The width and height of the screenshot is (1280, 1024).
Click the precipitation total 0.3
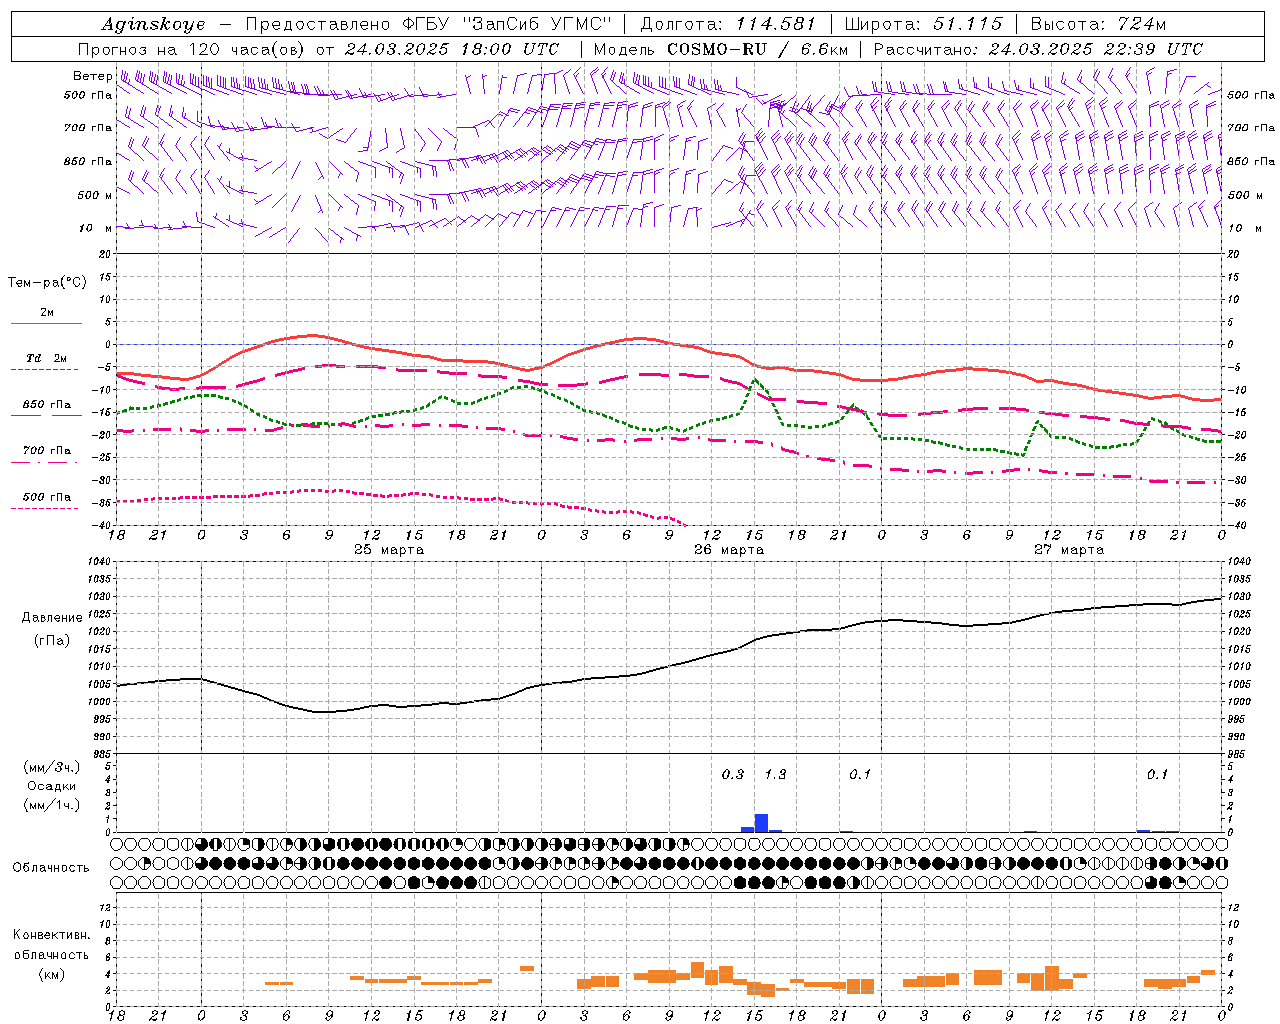pos(733,774)
